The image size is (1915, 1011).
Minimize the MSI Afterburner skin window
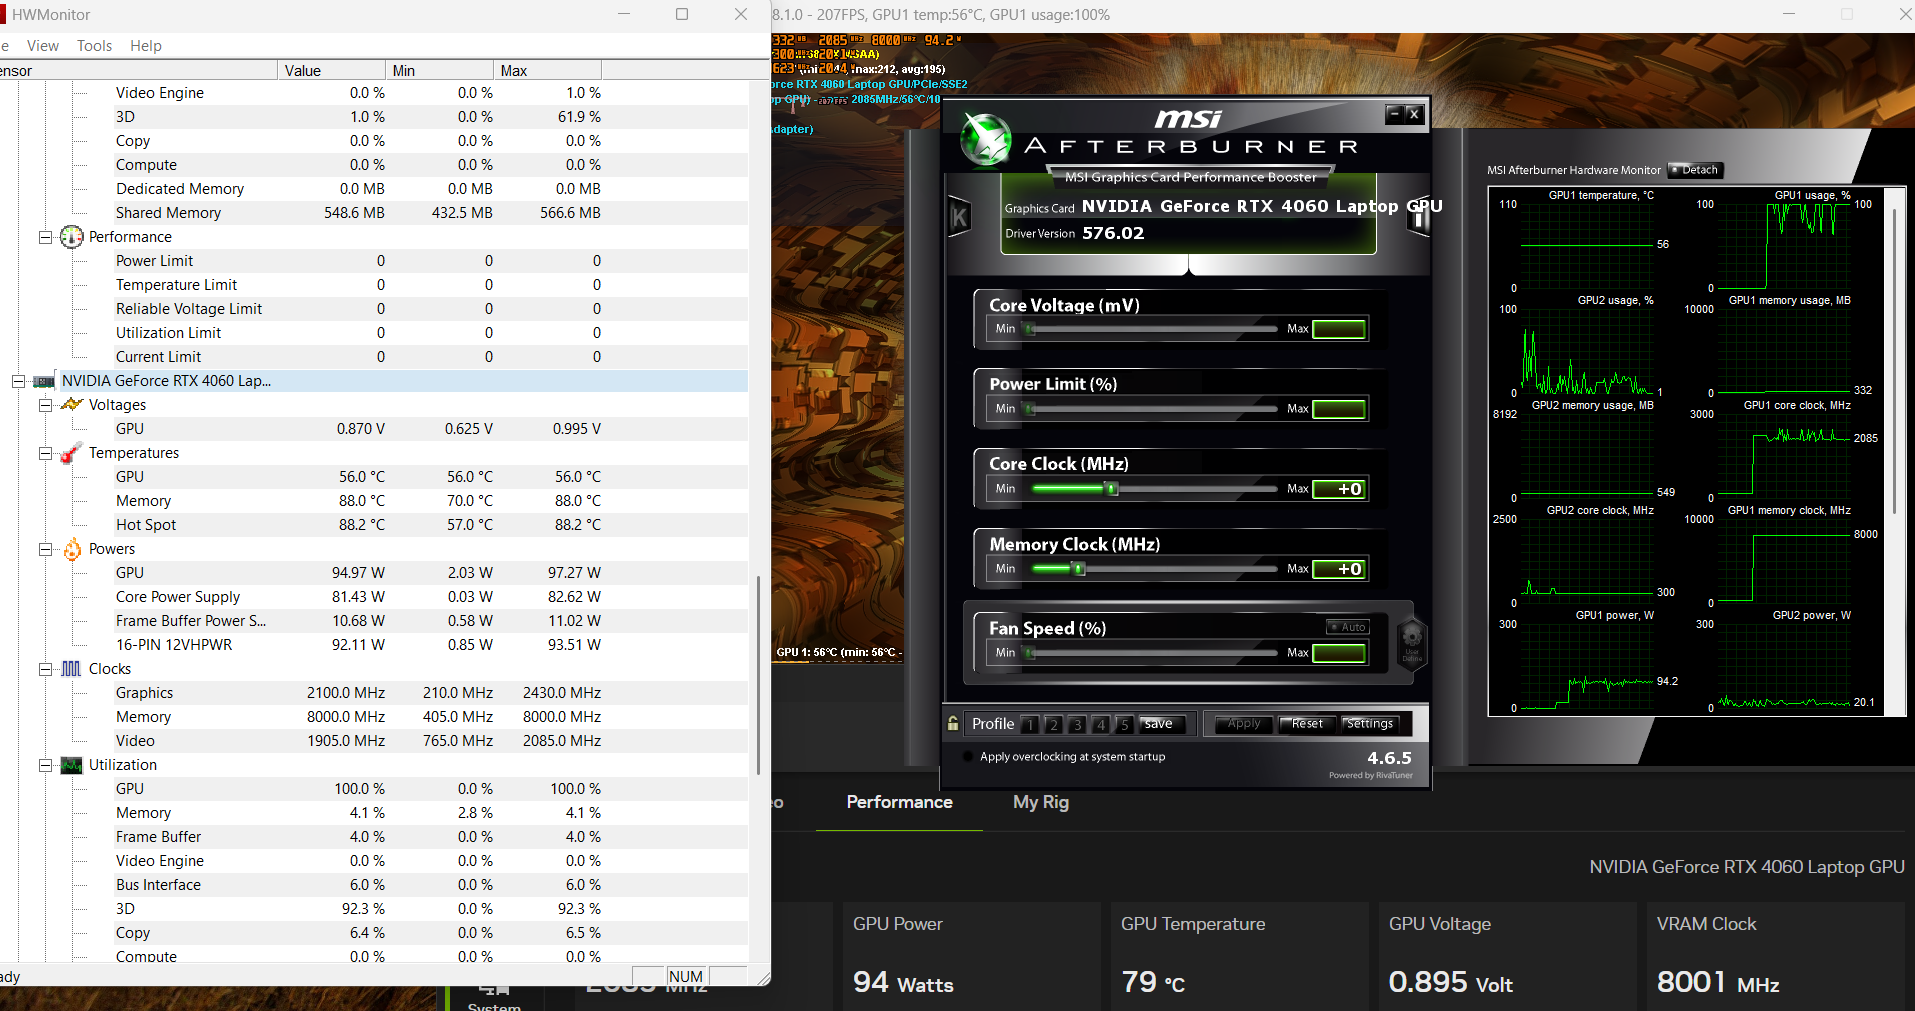[1394, 114]
